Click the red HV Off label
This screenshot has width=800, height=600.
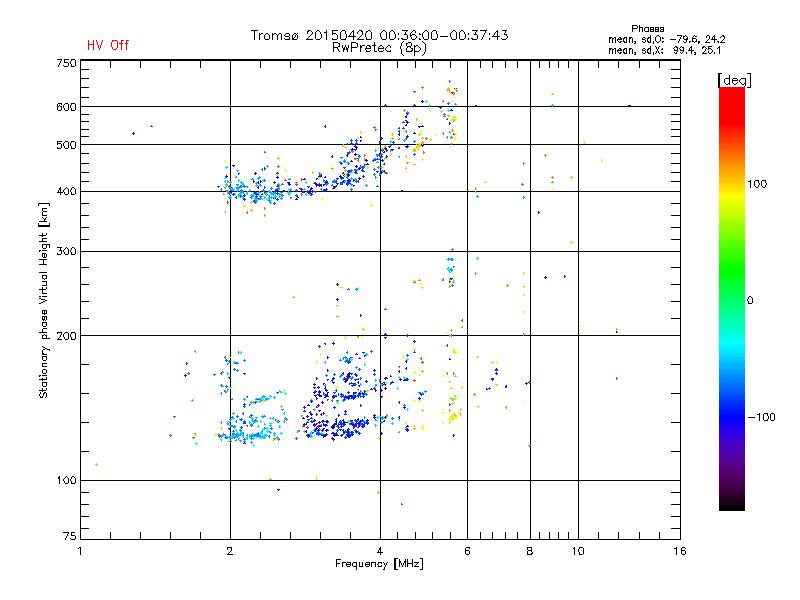tap(108, 45)
